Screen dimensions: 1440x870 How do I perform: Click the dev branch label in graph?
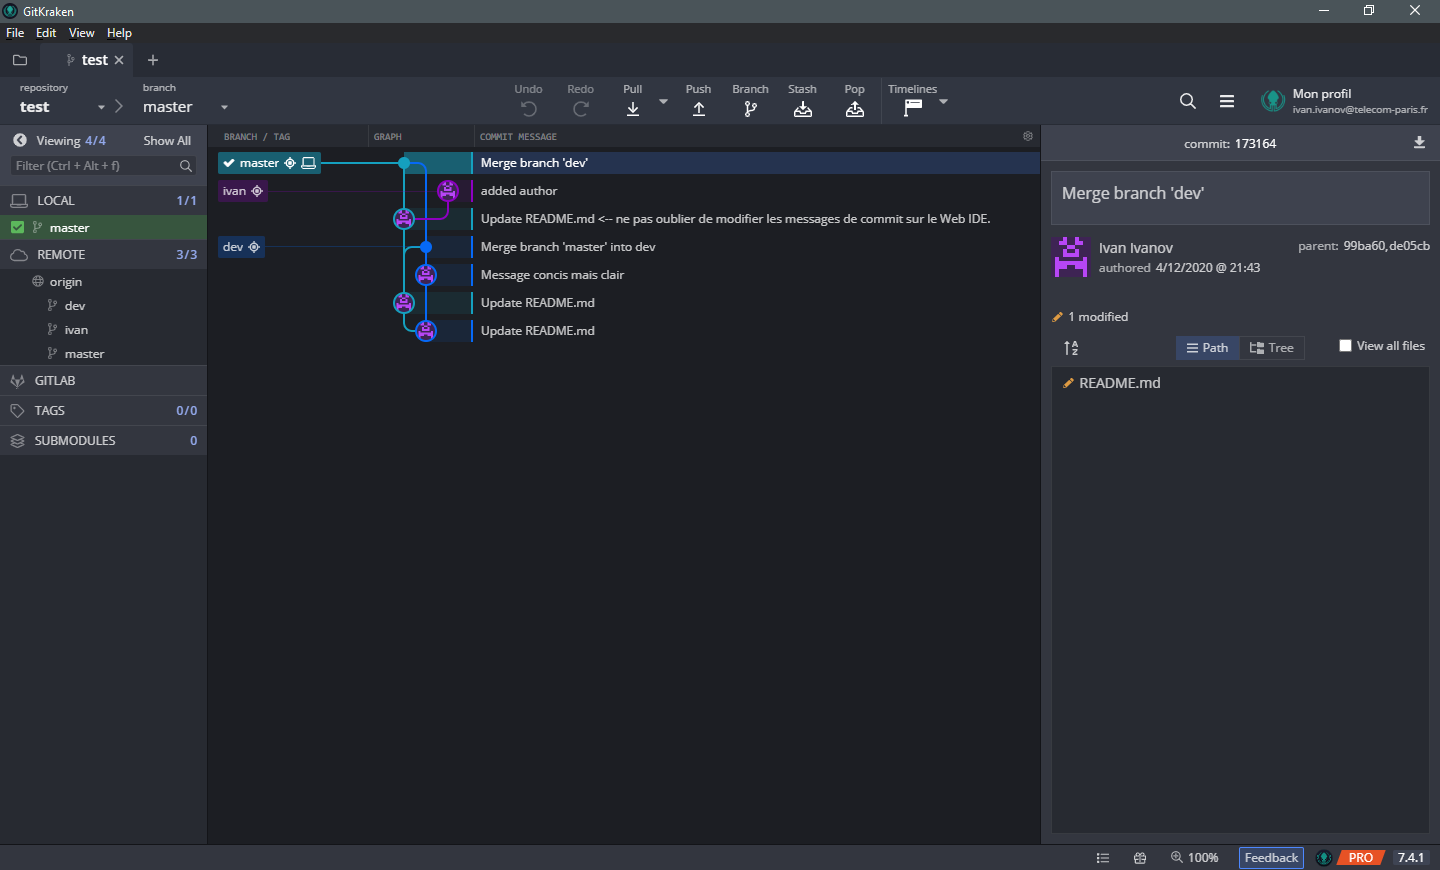click(x=241, y=247)
